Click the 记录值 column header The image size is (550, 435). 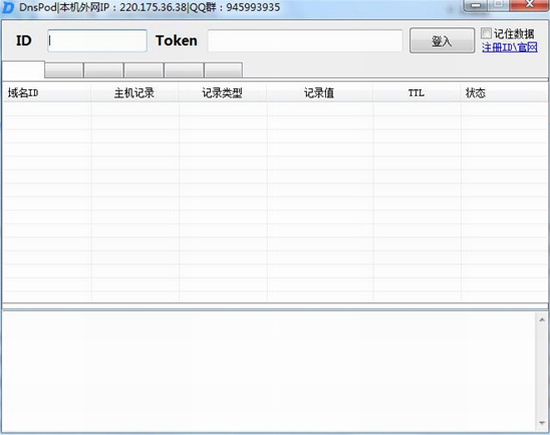click(320, 93)
